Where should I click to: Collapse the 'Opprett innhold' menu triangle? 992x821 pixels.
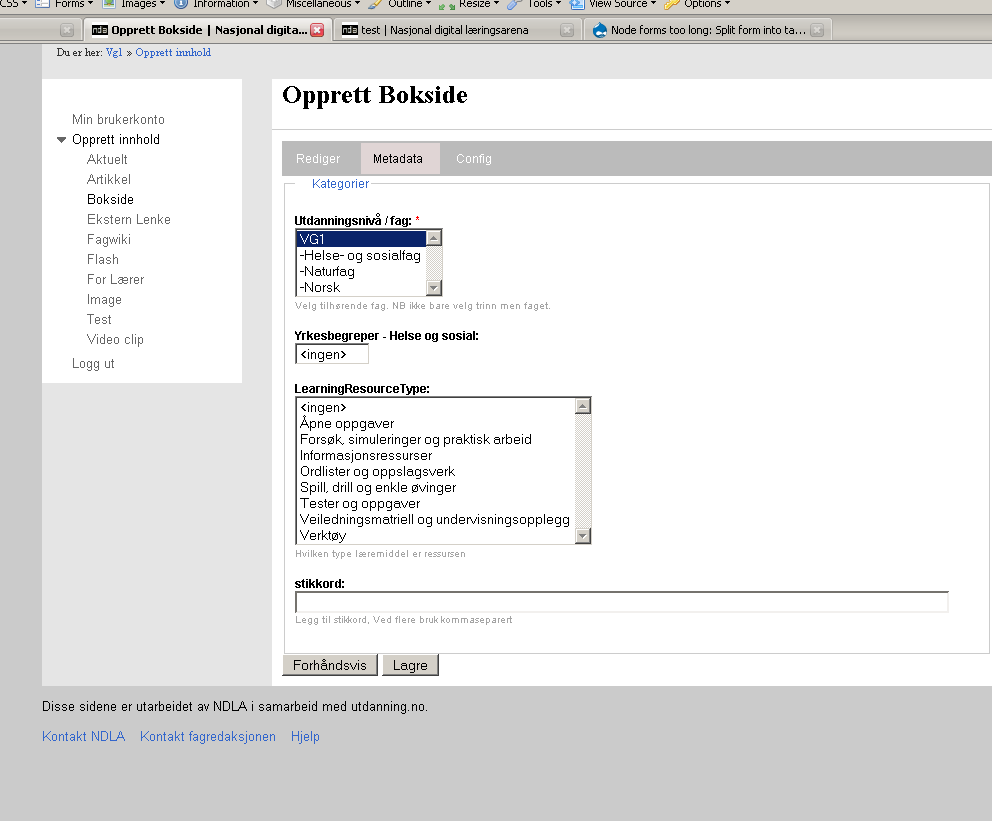61,140
